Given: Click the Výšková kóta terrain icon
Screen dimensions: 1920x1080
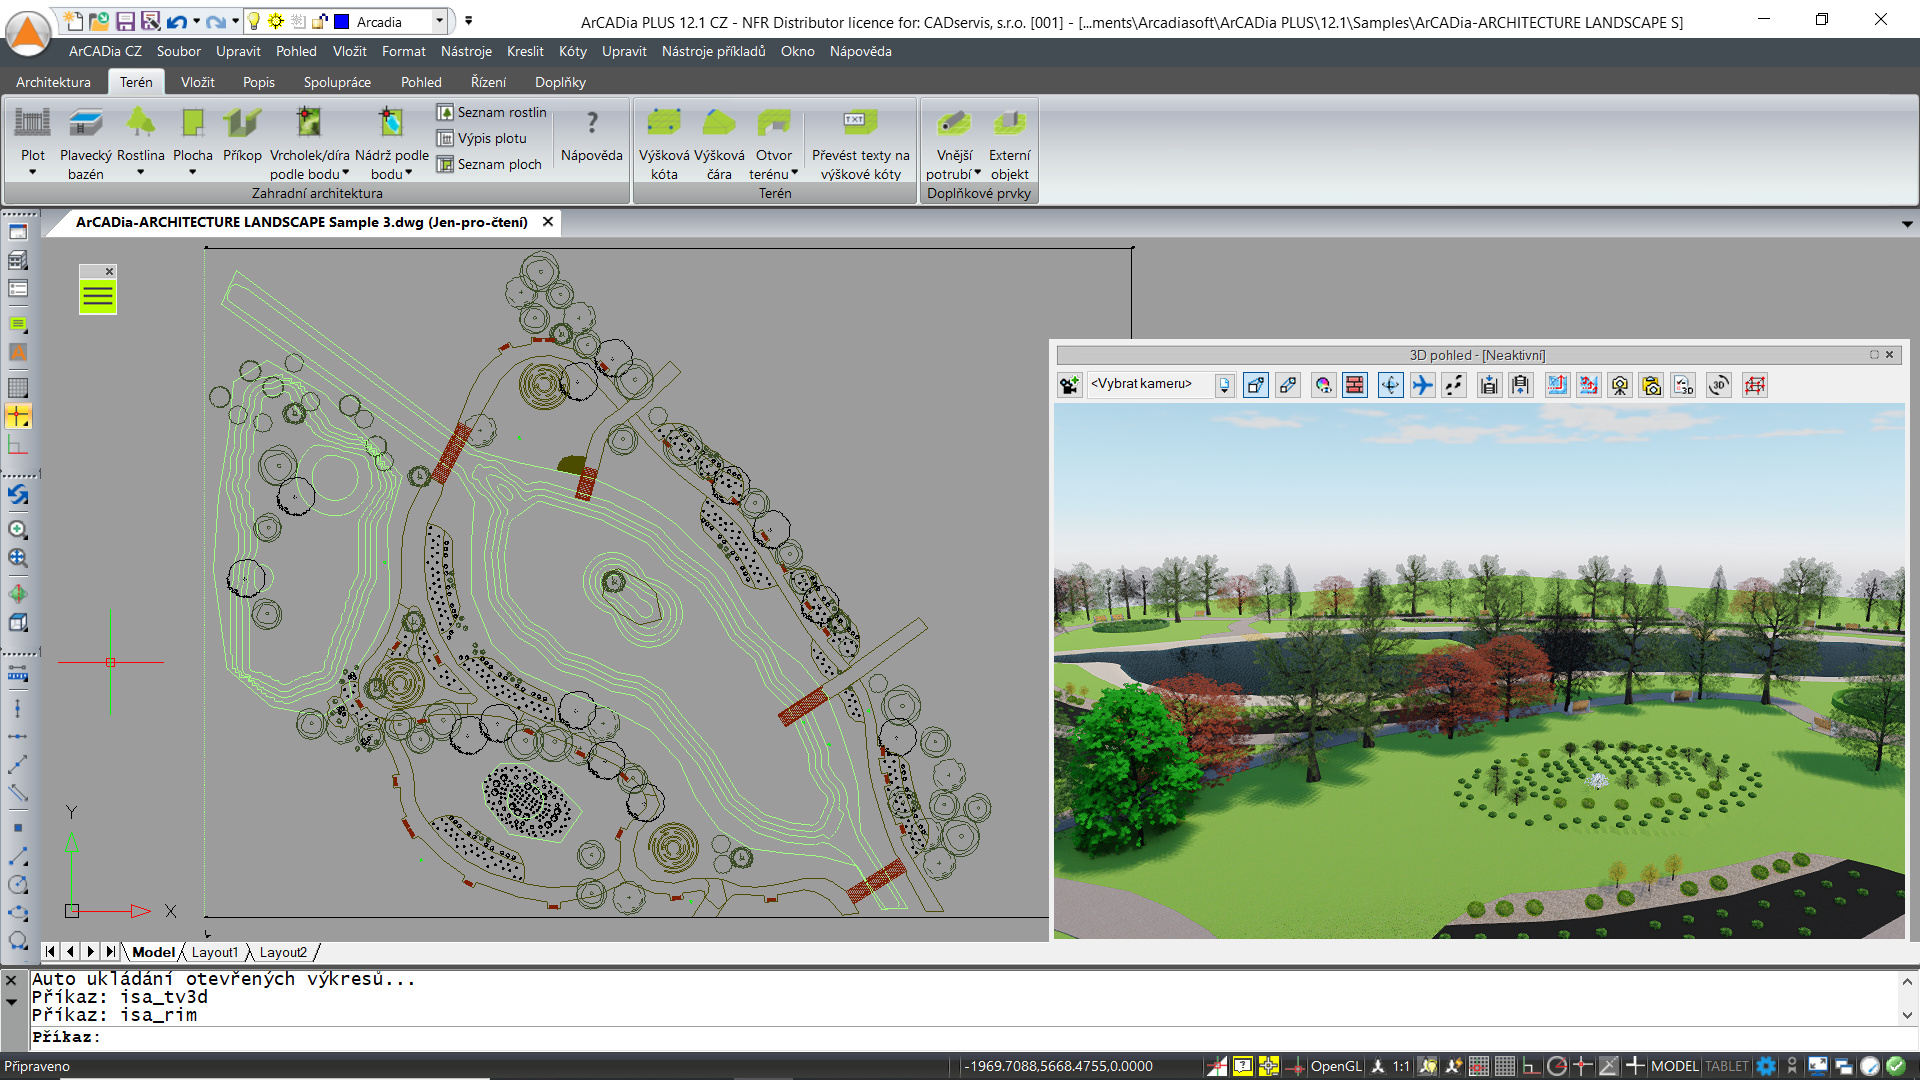Looking at the screenshot, I should pyautogui.click(x=664, y=123).
